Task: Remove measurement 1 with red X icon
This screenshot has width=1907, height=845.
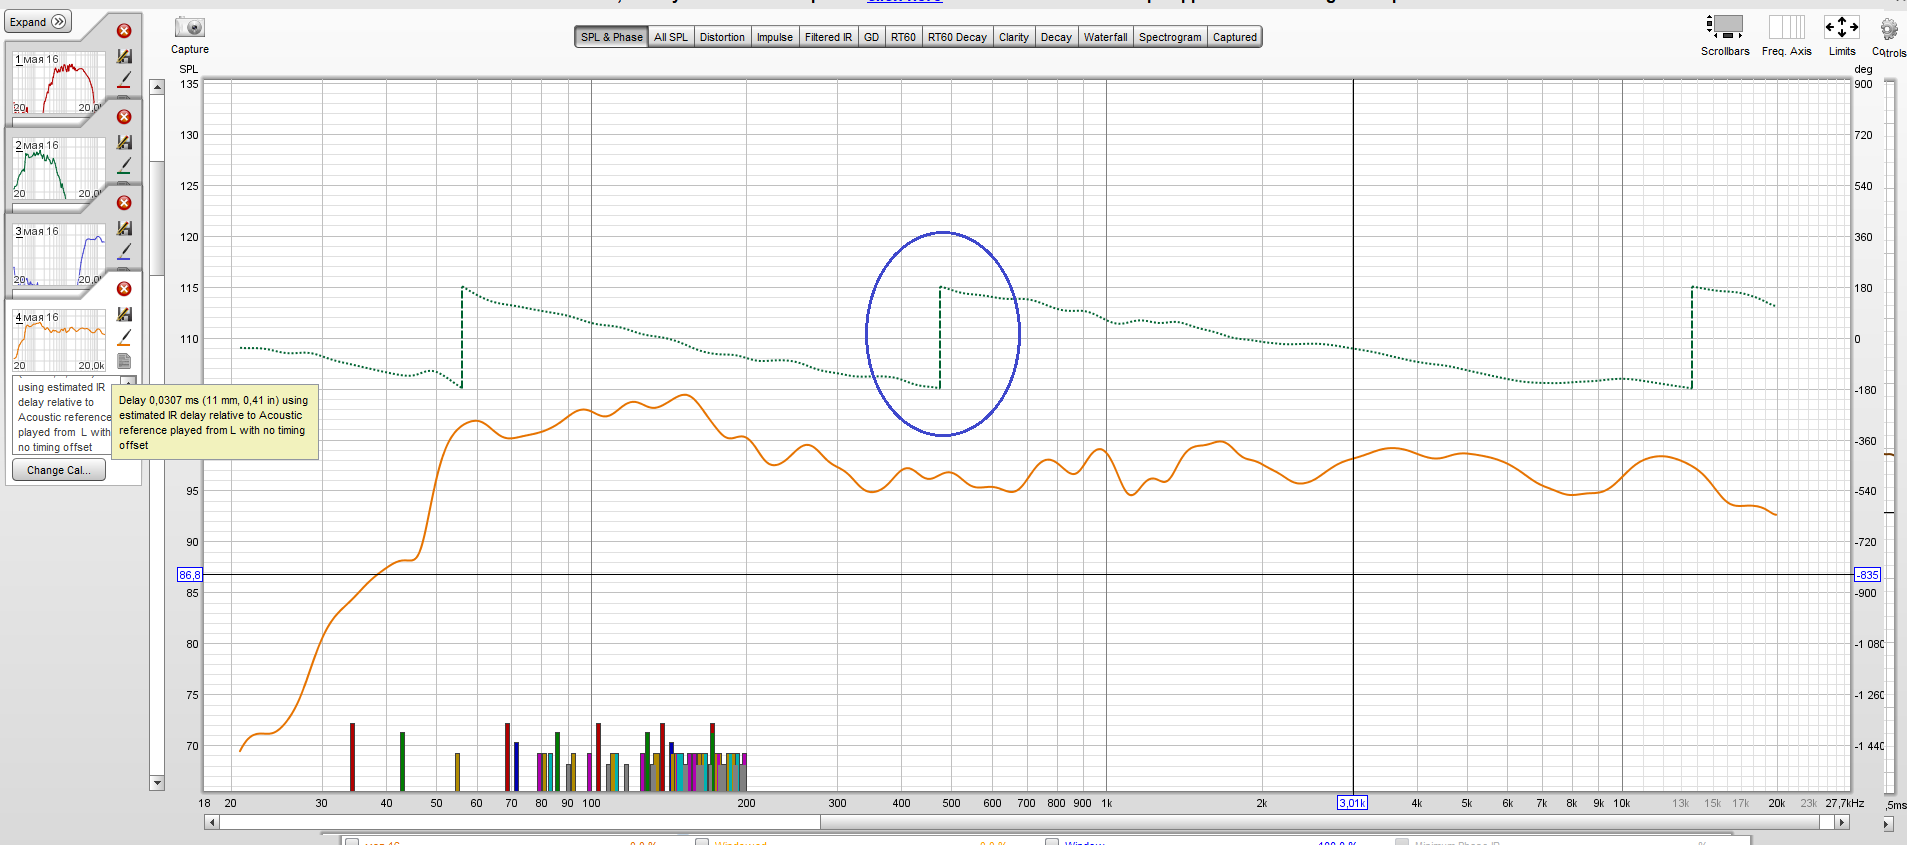Action: click(124, 31)
